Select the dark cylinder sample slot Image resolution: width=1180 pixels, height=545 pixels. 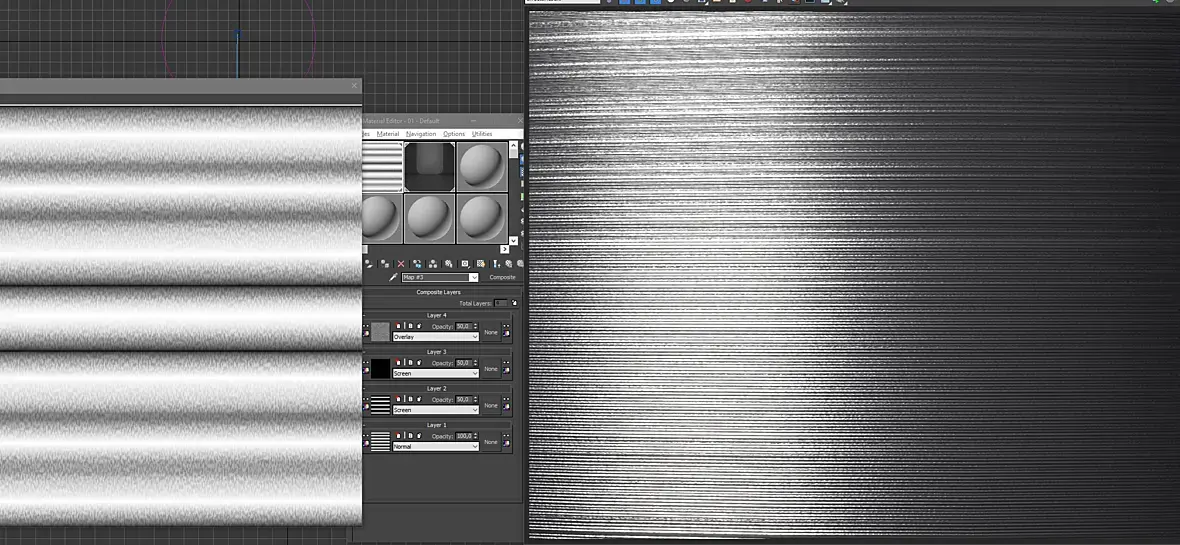430,167
